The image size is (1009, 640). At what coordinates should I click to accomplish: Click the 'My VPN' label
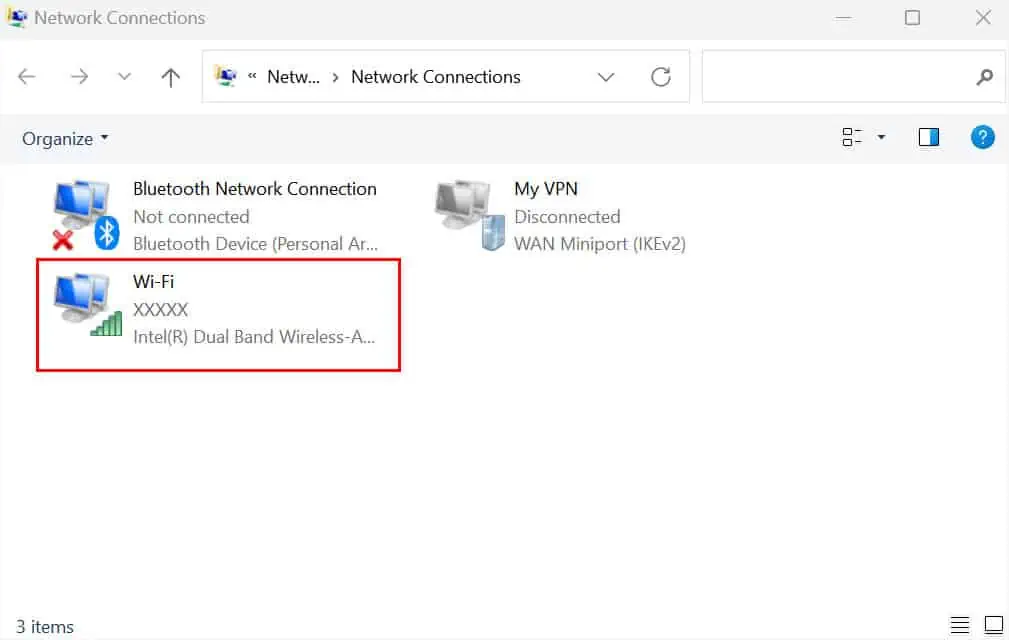coord(546,189)
